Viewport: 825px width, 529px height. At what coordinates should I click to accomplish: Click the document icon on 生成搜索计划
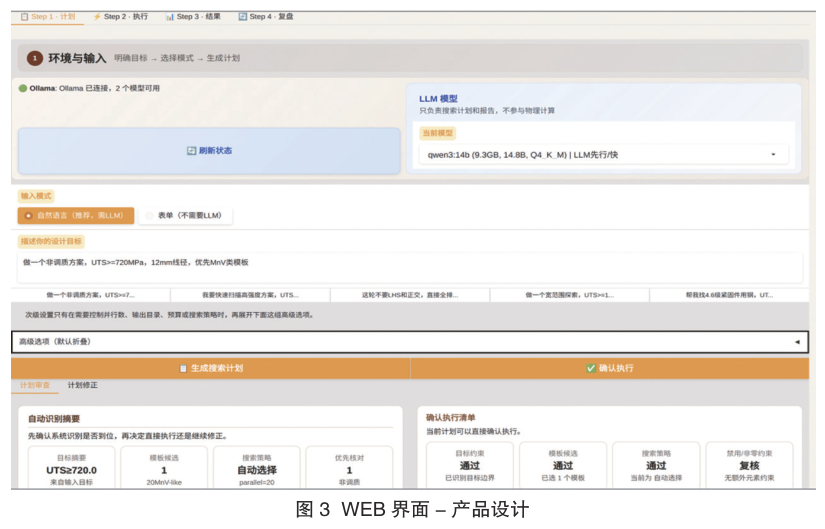(x=183, y=368)
